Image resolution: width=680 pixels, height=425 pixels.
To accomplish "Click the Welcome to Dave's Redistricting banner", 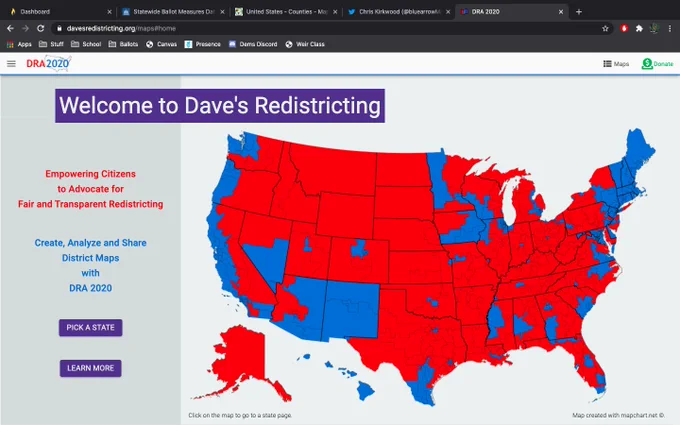I will (220, 106).
